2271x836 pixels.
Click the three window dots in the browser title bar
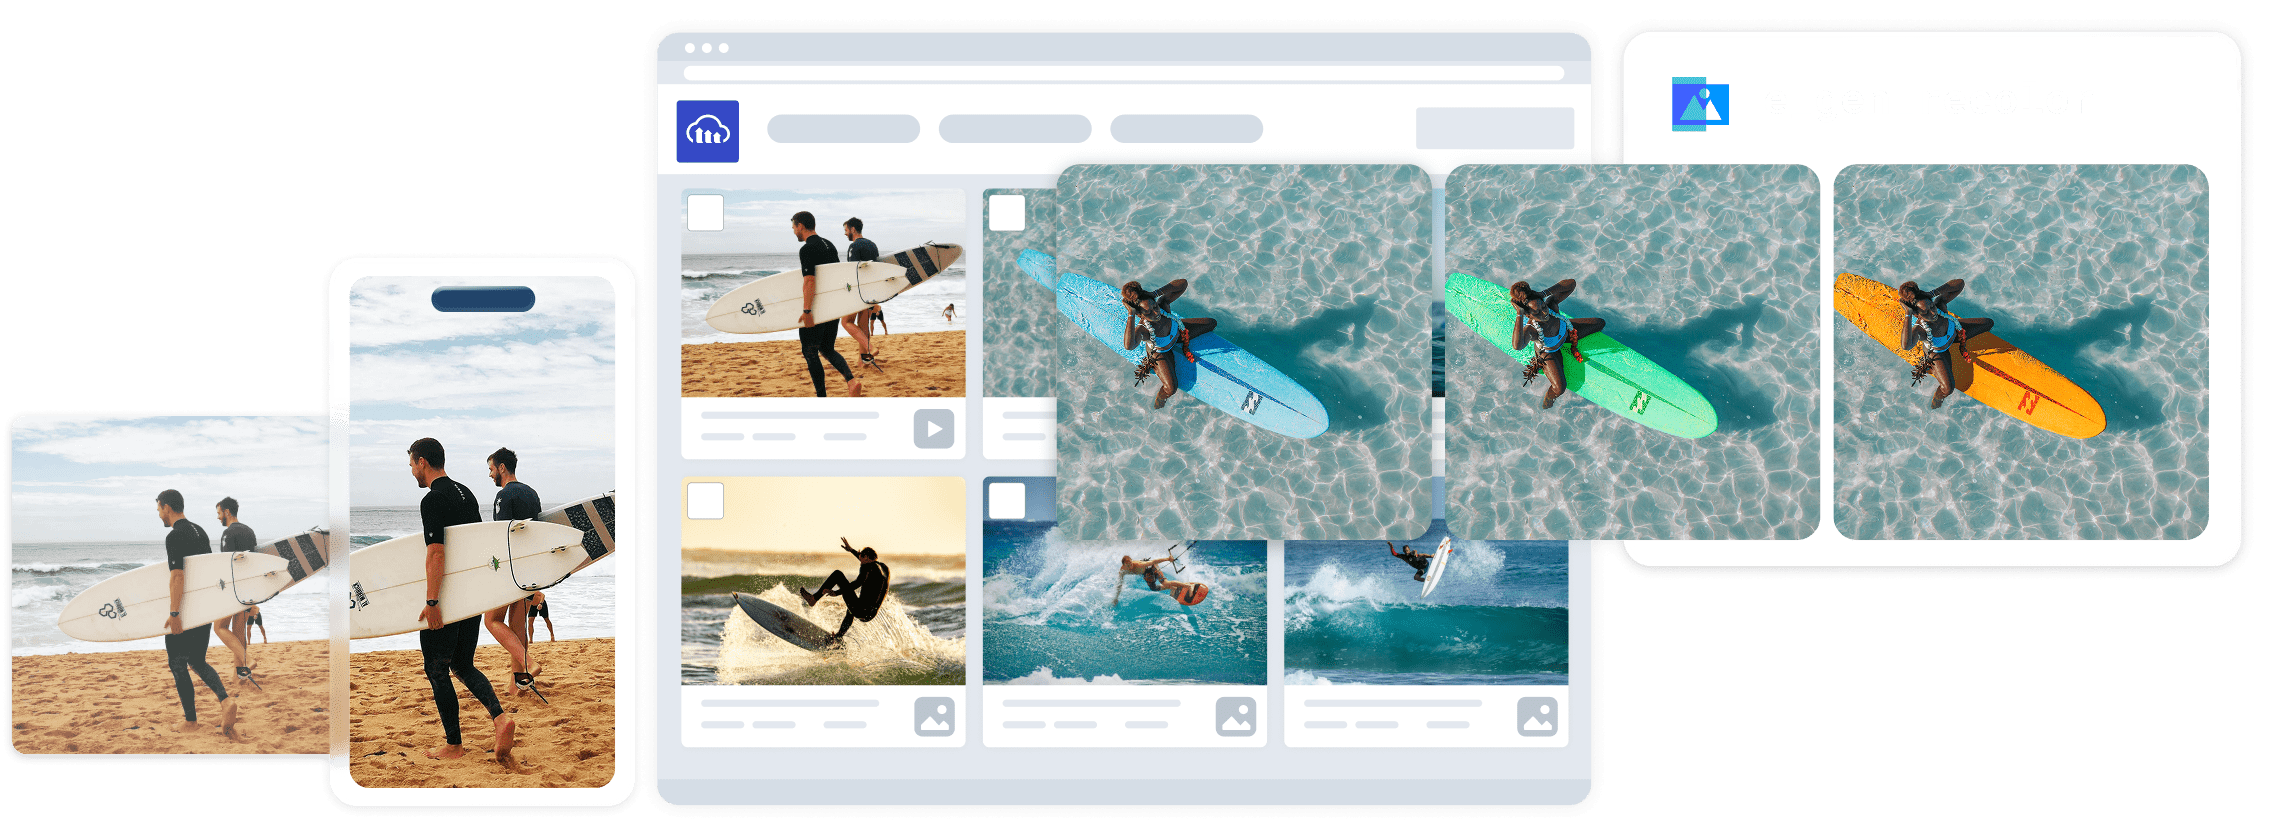(x=707, y=48)
